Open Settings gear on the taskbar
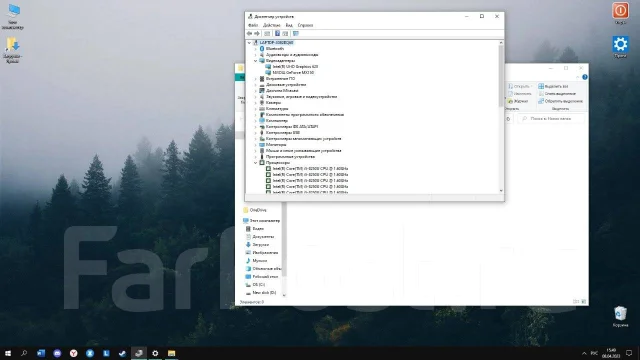The height and width of the screenshot is (360, 640). [155, 353]
